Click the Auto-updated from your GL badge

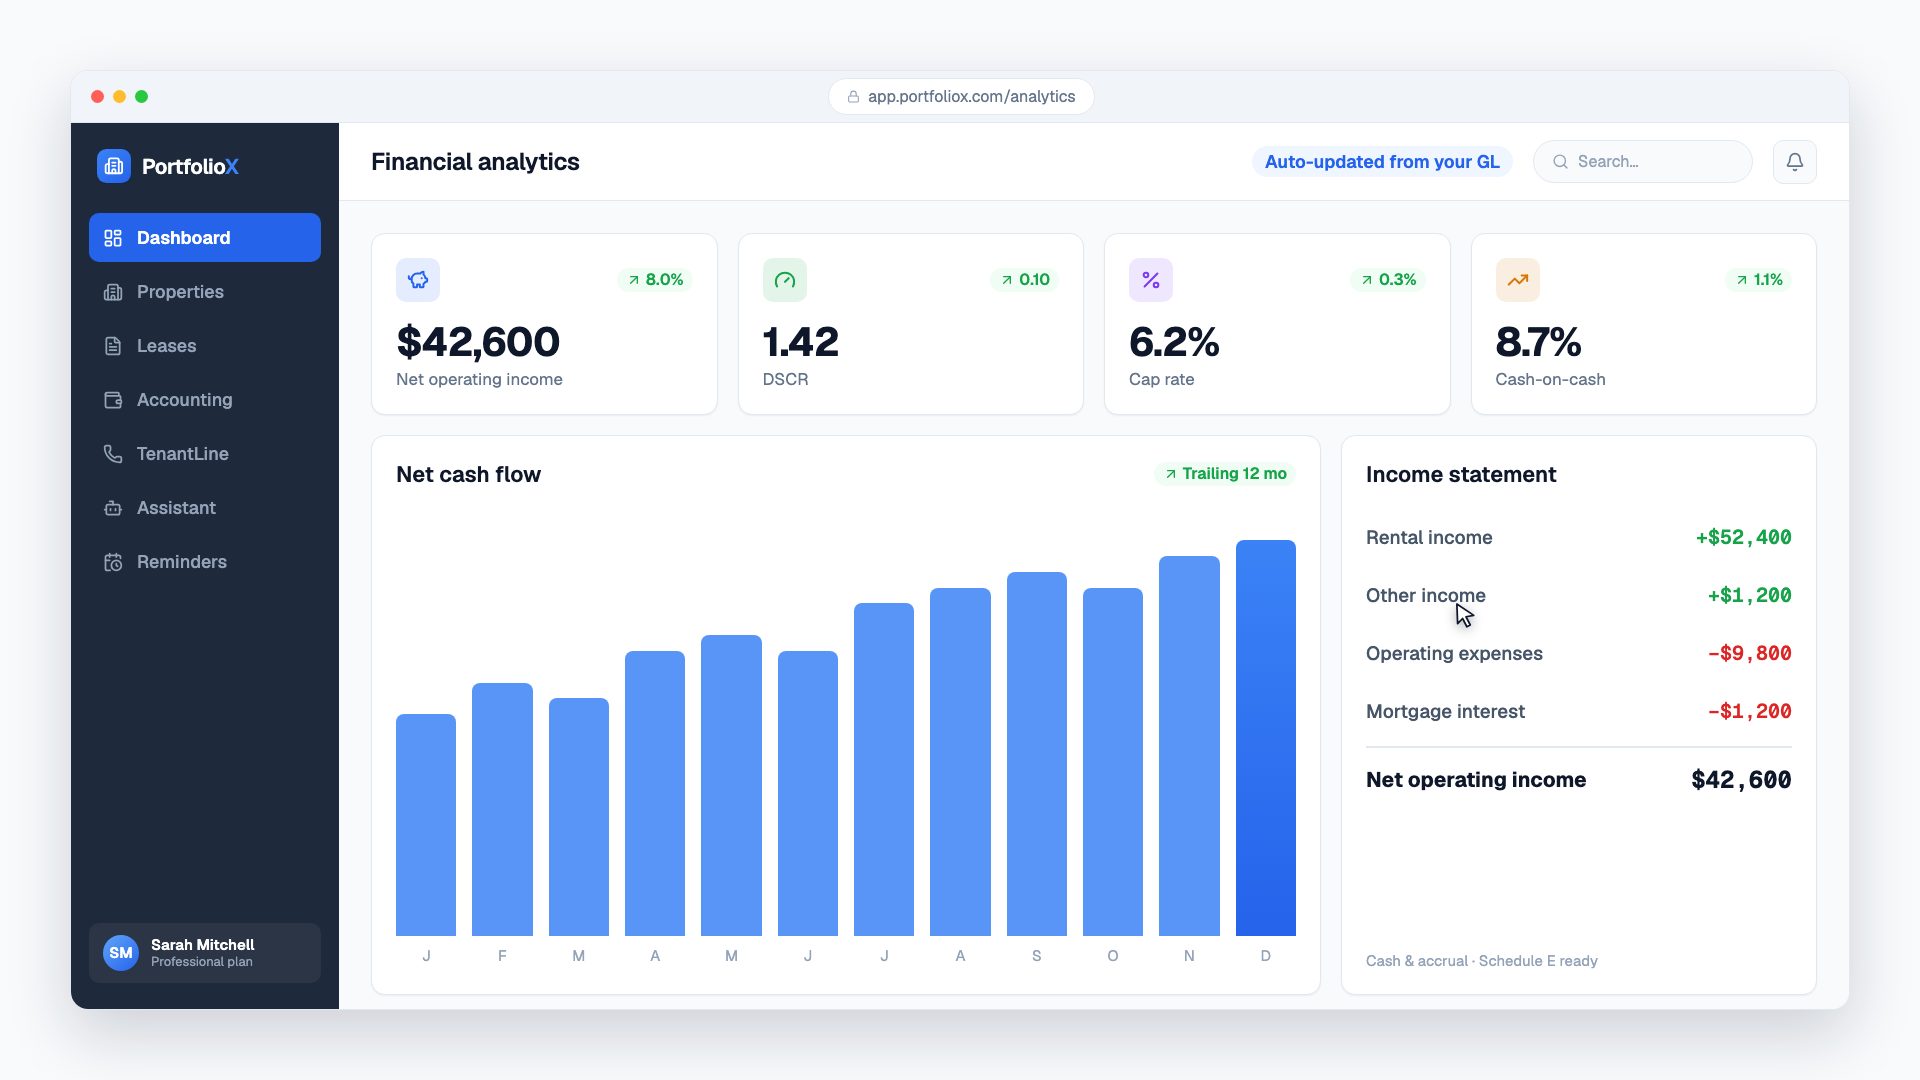click(1382, 162)
